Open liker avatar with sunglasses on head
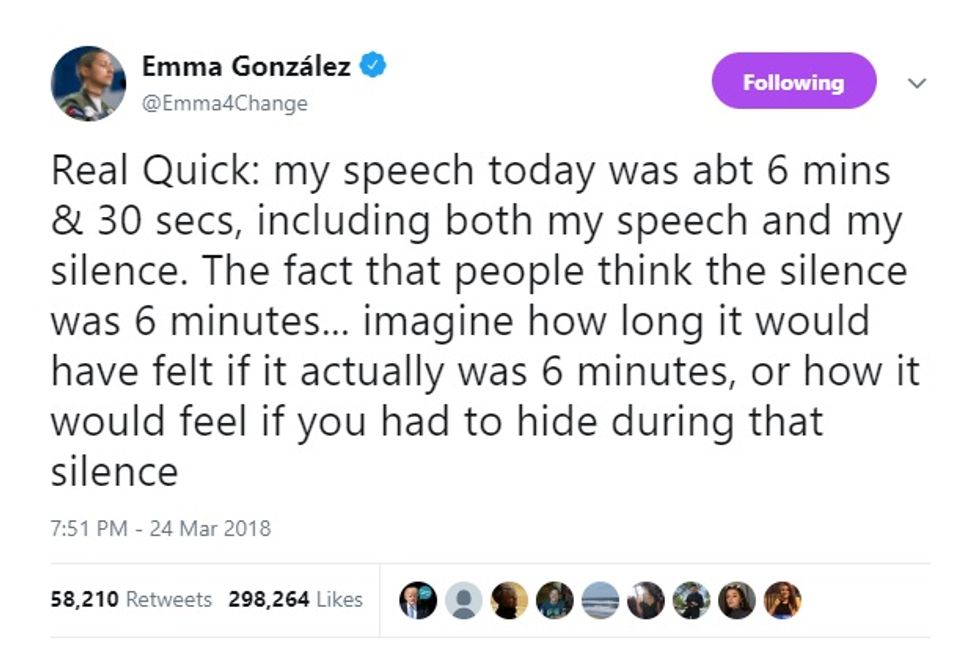 pos(737,600)
